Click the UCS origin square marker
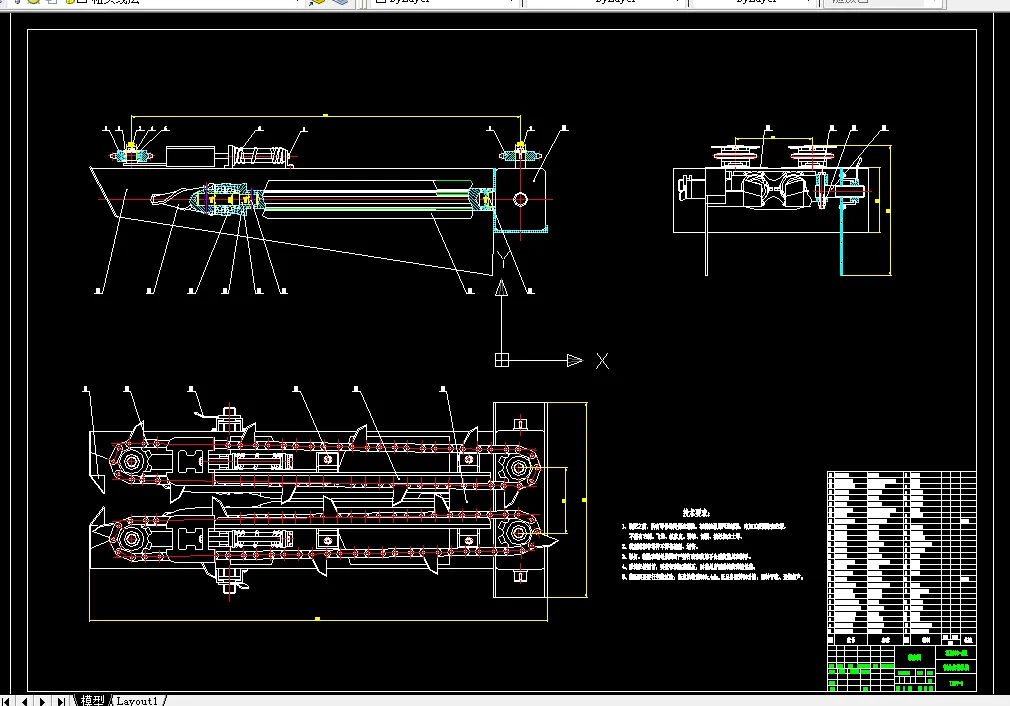 point(502,360)
